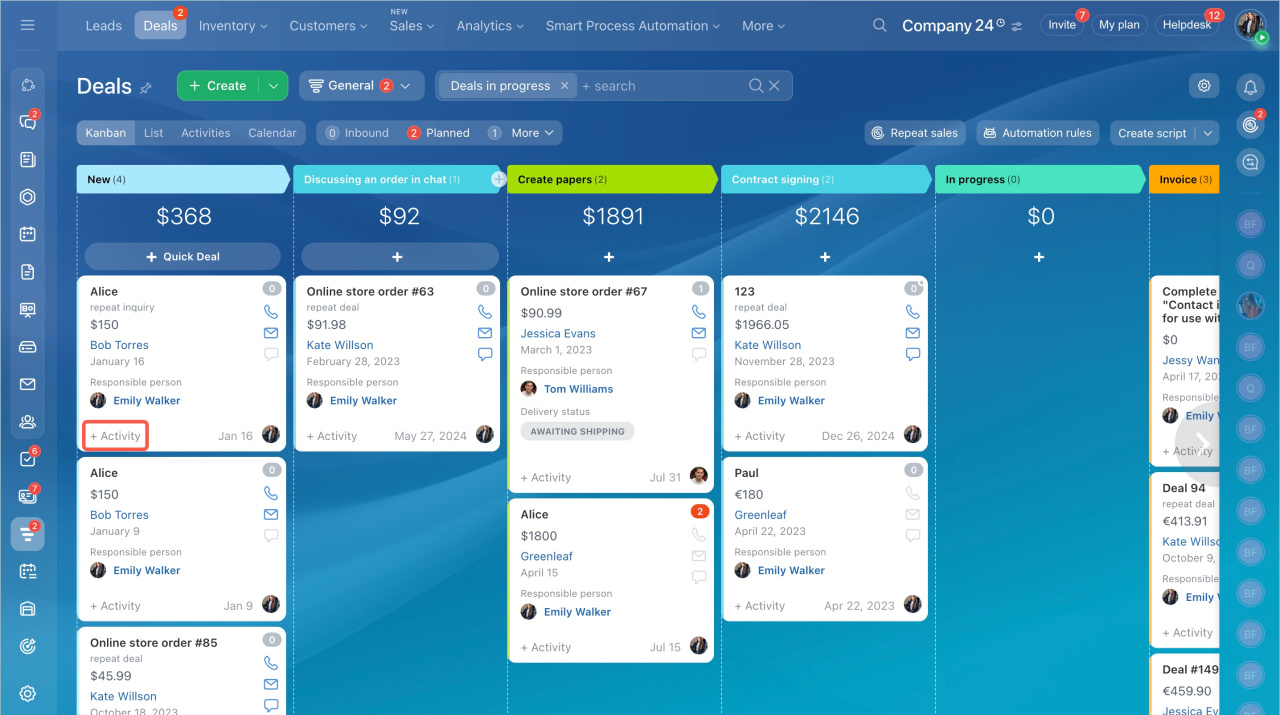1280x715 pixels.
Task: Remove the Deals in progress filter
Action: point(564,86)
